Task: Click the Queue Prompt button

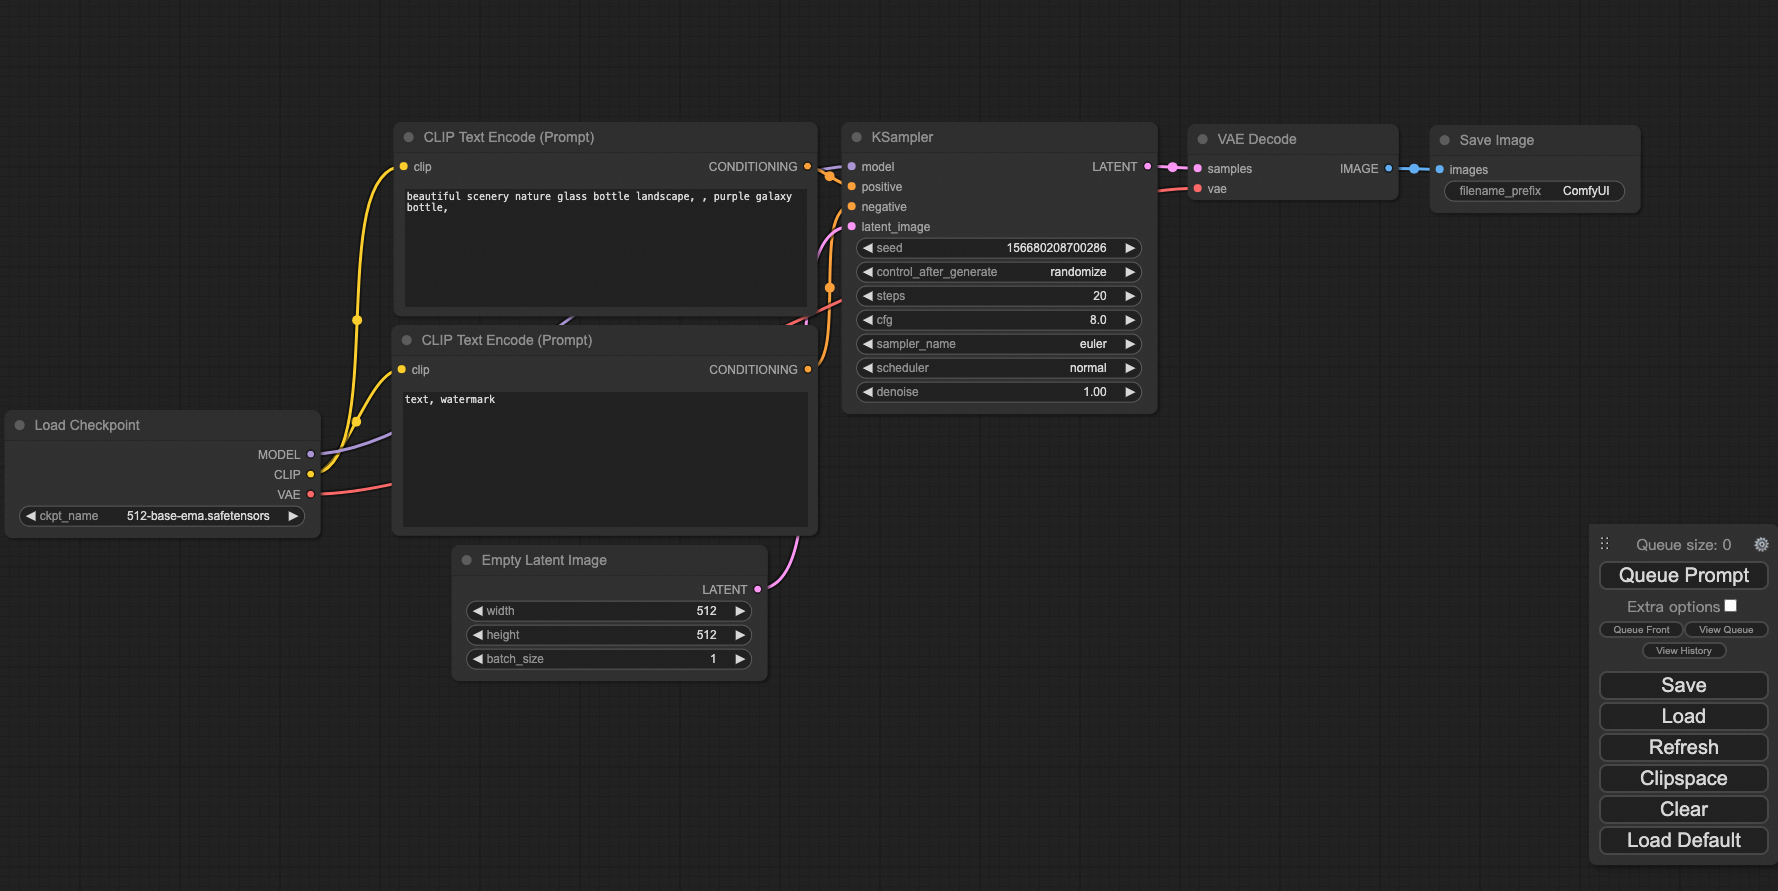Action: [x=1684, y=575]
